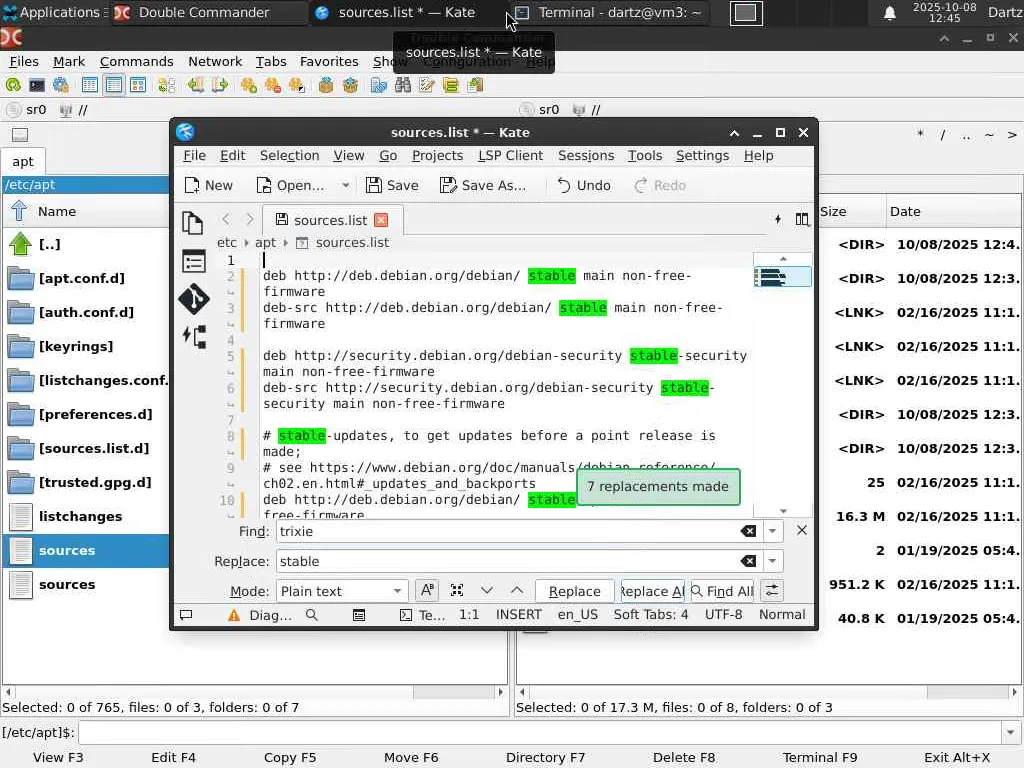Close the sources.list tab in Kate
The width and height of the screenshot is (1024, 768).
tap(381, 220)
